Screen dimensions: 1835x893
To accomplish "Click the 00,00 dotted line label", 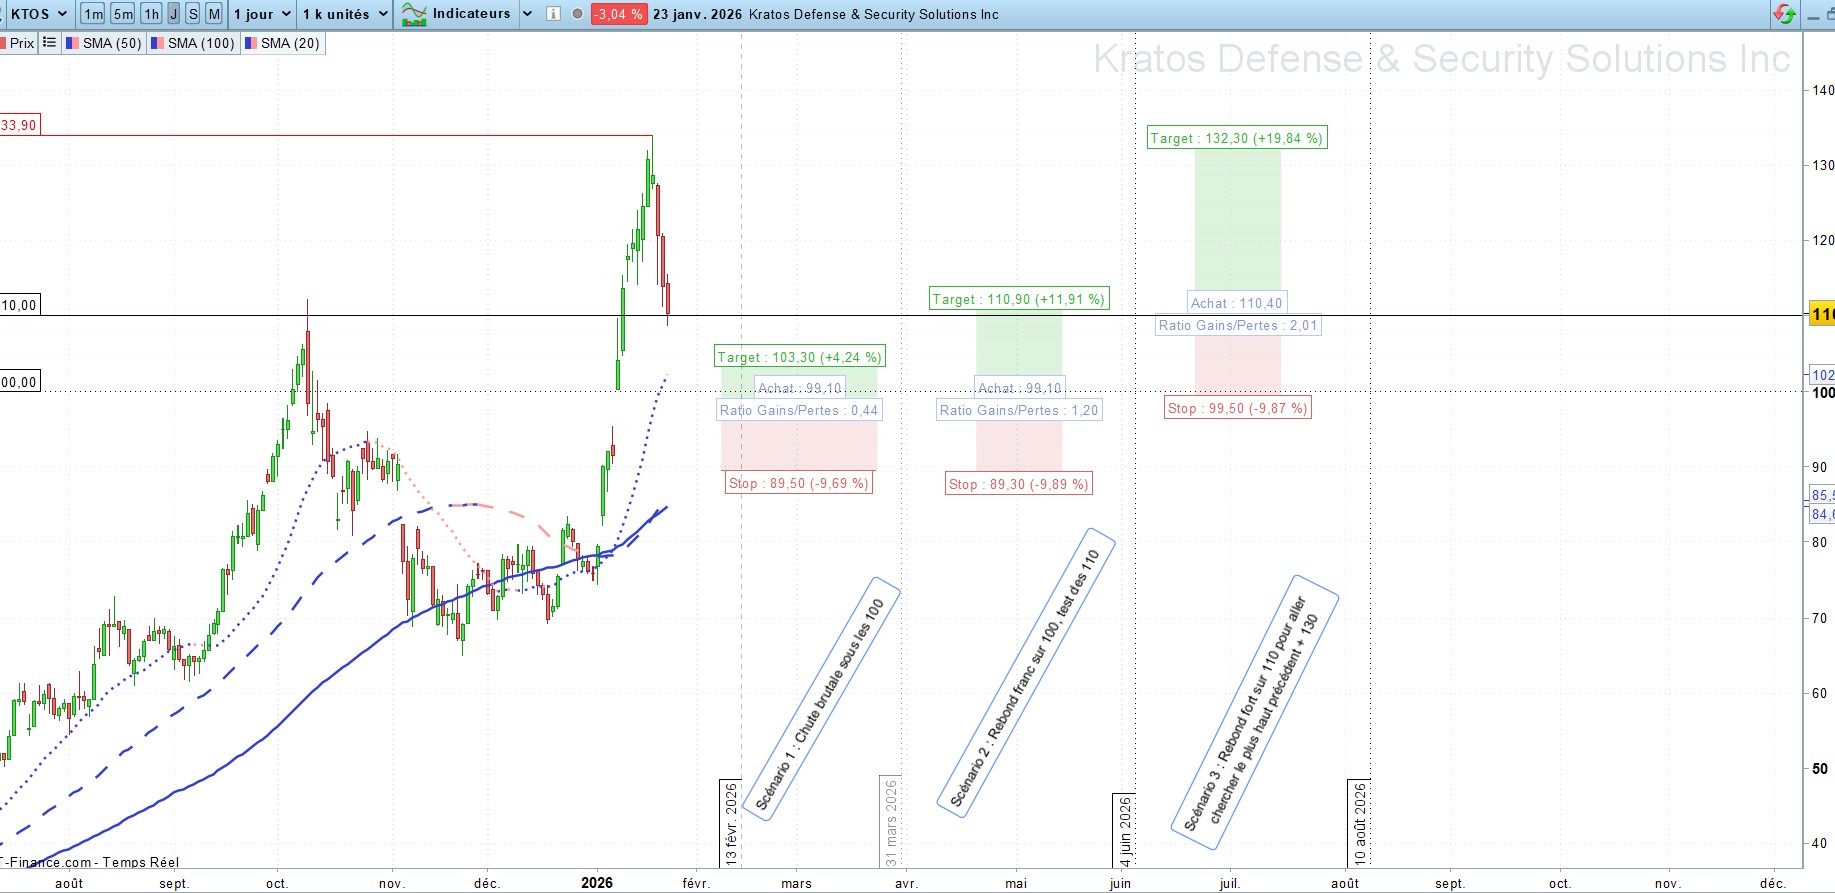I will (x=19, y=382).
